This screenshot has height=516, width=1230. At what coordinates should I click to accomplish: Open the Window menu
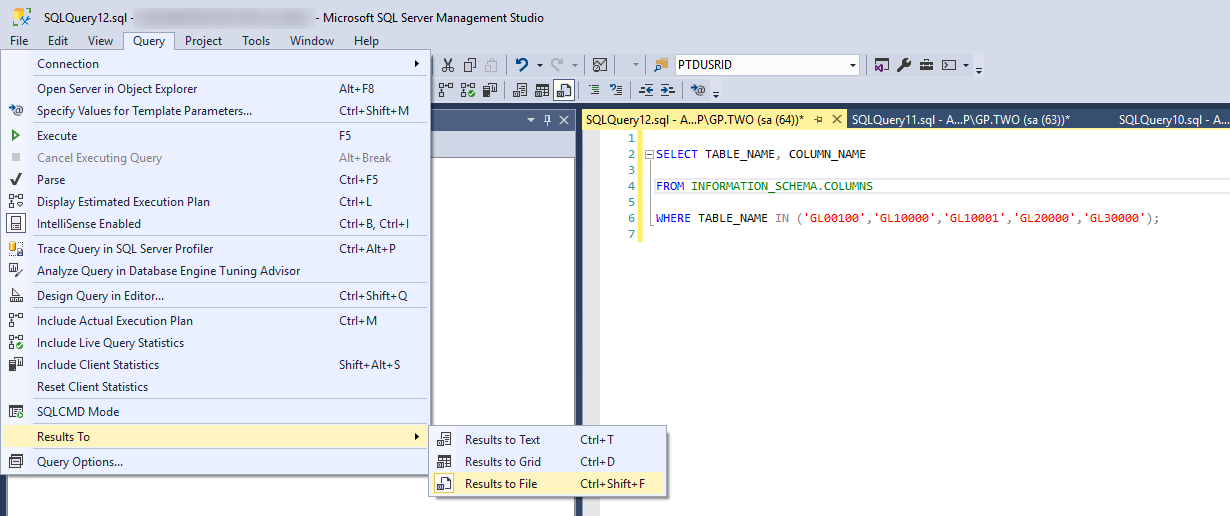[312, 41]
